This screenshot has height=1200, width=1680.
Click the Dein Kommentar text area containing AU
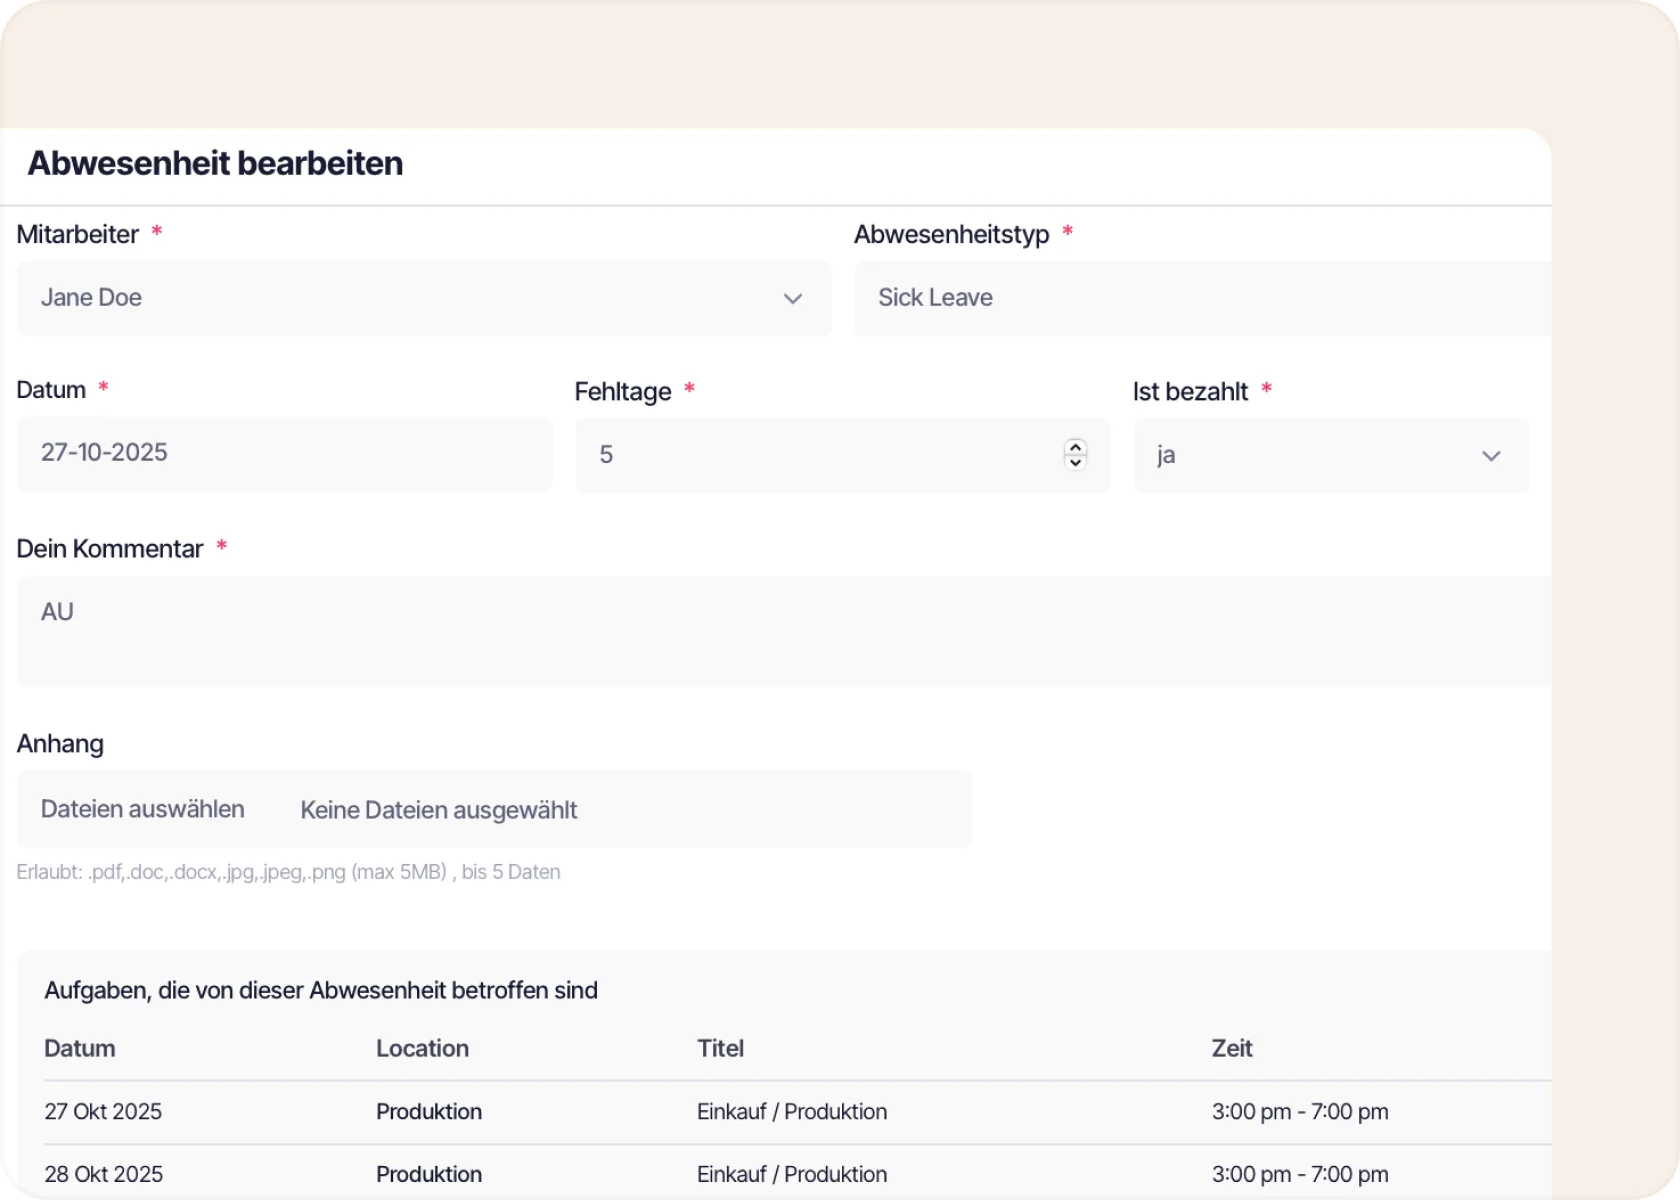[x=785, y=631]
